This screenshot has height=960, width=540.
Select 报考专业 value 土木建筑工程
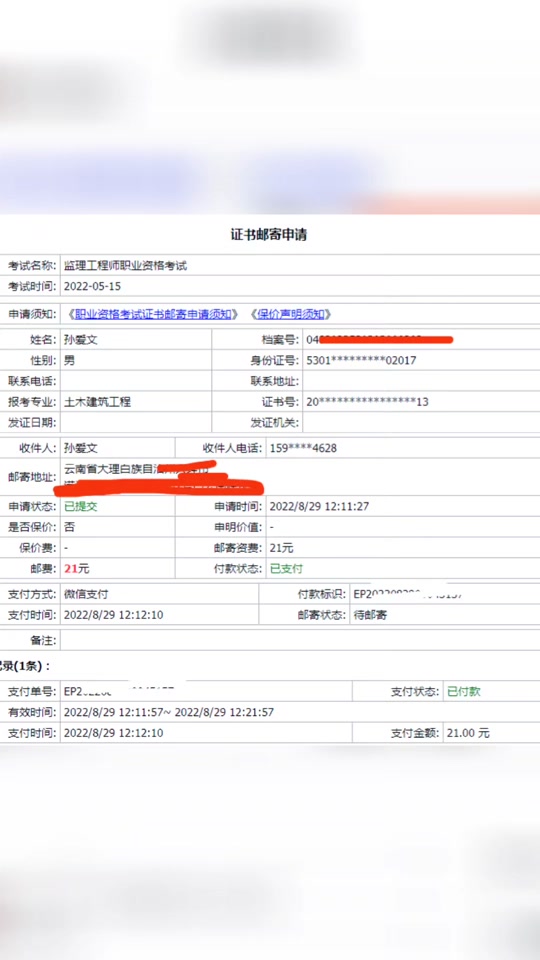(97, 402)
